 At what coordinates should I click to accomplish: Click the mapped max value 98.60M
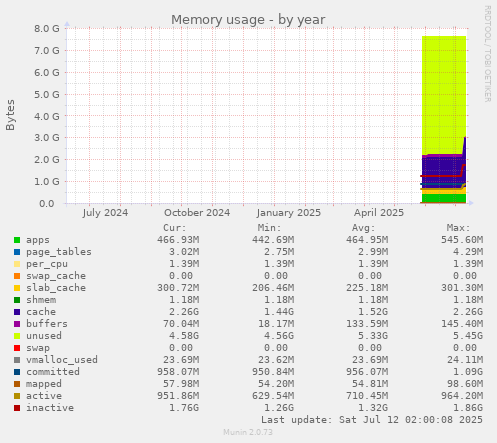coord(465,384)
